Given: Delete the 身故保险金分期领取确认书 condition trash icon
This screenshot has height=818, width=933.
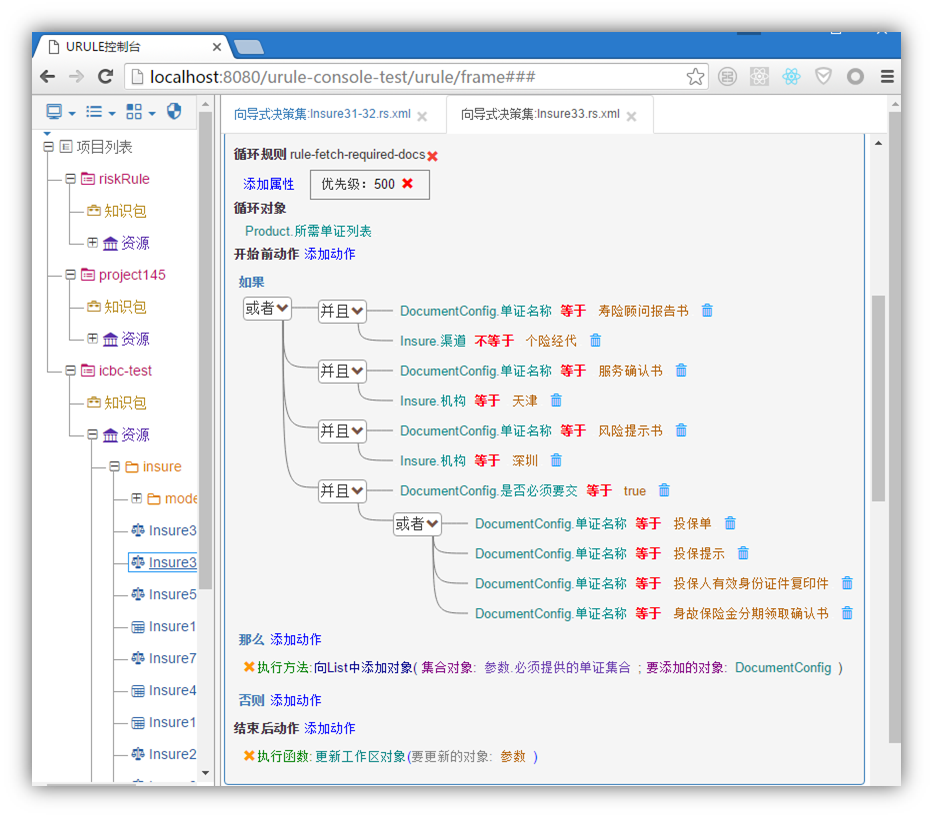Looking at the screenshot, I should (x=847, y=613).
